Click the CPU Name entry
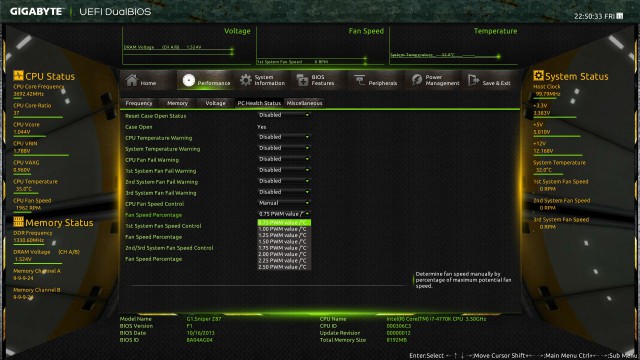 pos(403,319)
